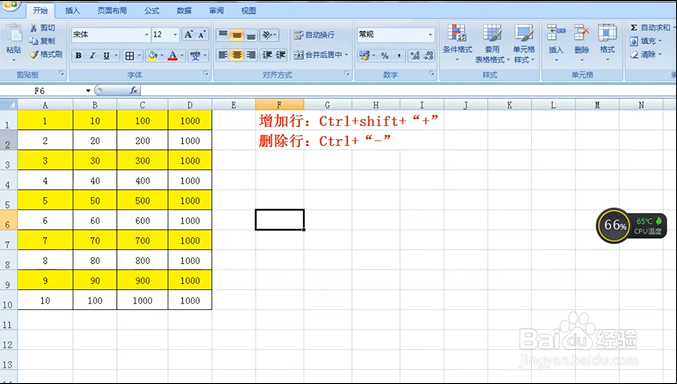Viewport: 677px width, 384px height.
Task: Toggle Italic formatting
Action: (x=92, y=55)
